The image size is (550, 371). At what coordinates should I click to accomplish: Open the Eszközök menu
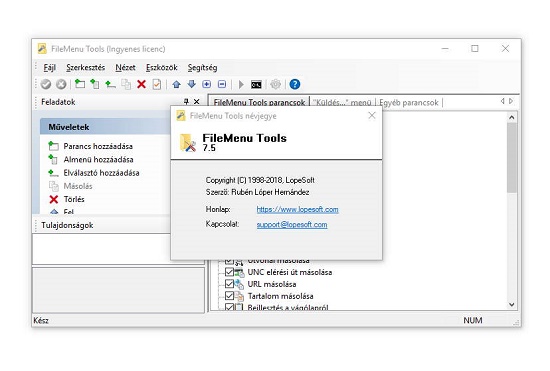pyautogui.click(x=162, y=67)
